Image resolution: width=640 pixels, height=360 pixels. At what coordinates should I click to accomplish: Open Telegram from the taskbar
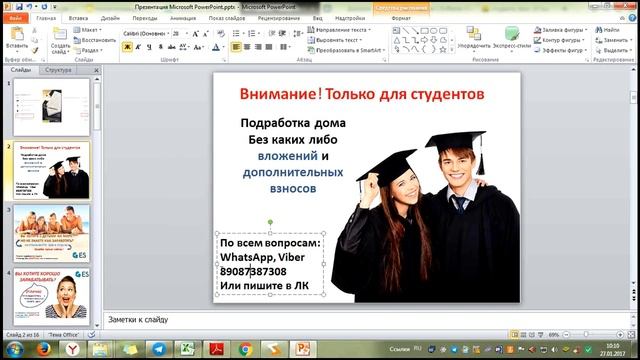[159, 349]
